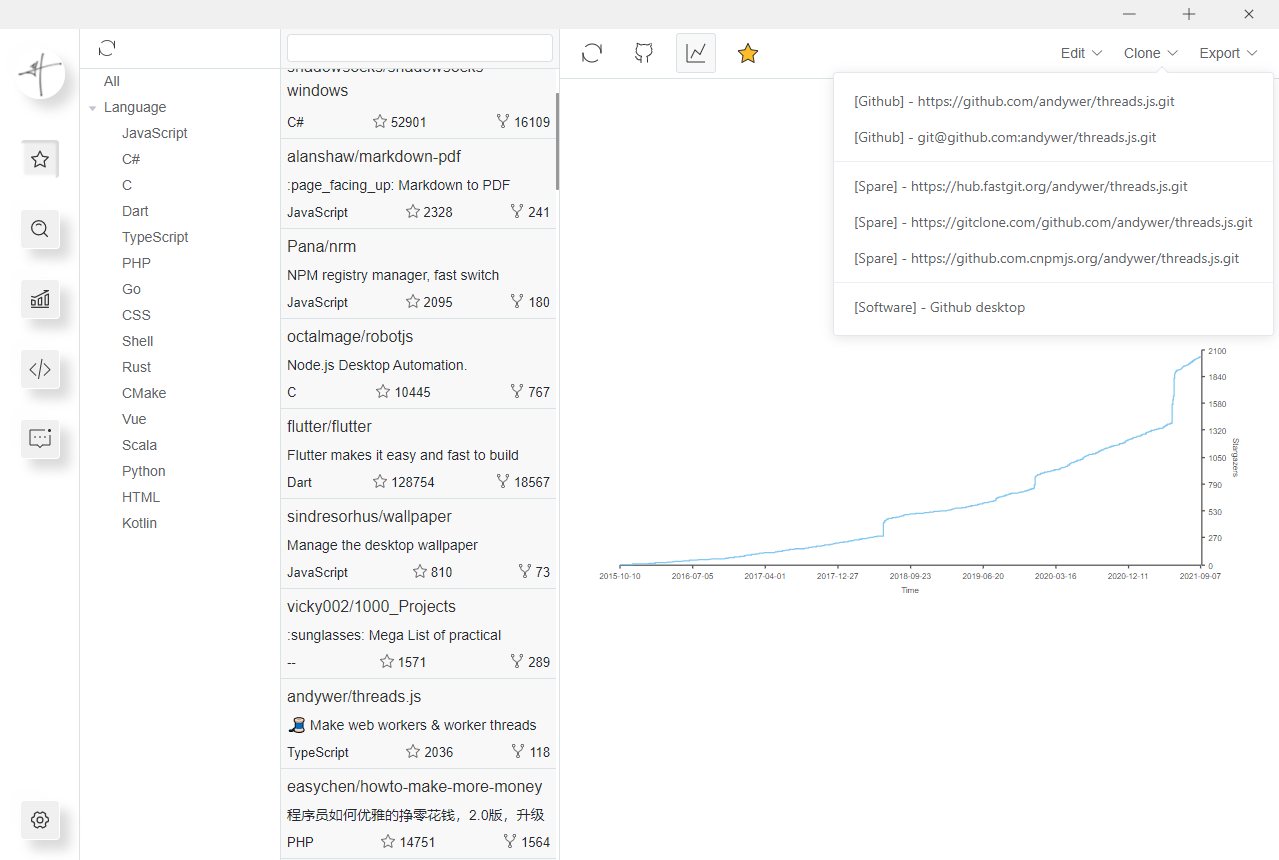Refresh the language category list
1279x860 pixels.
pos(107,48)
